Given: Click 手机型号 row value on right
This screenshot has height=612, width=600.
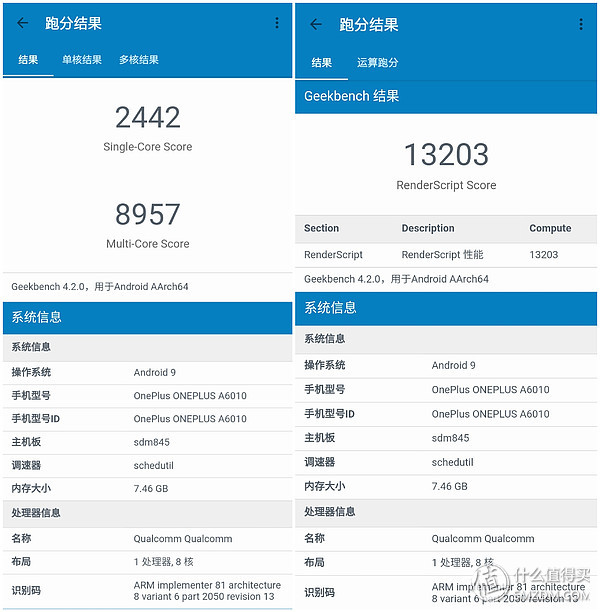Looking at the screenshot, I should pos(490,390).
